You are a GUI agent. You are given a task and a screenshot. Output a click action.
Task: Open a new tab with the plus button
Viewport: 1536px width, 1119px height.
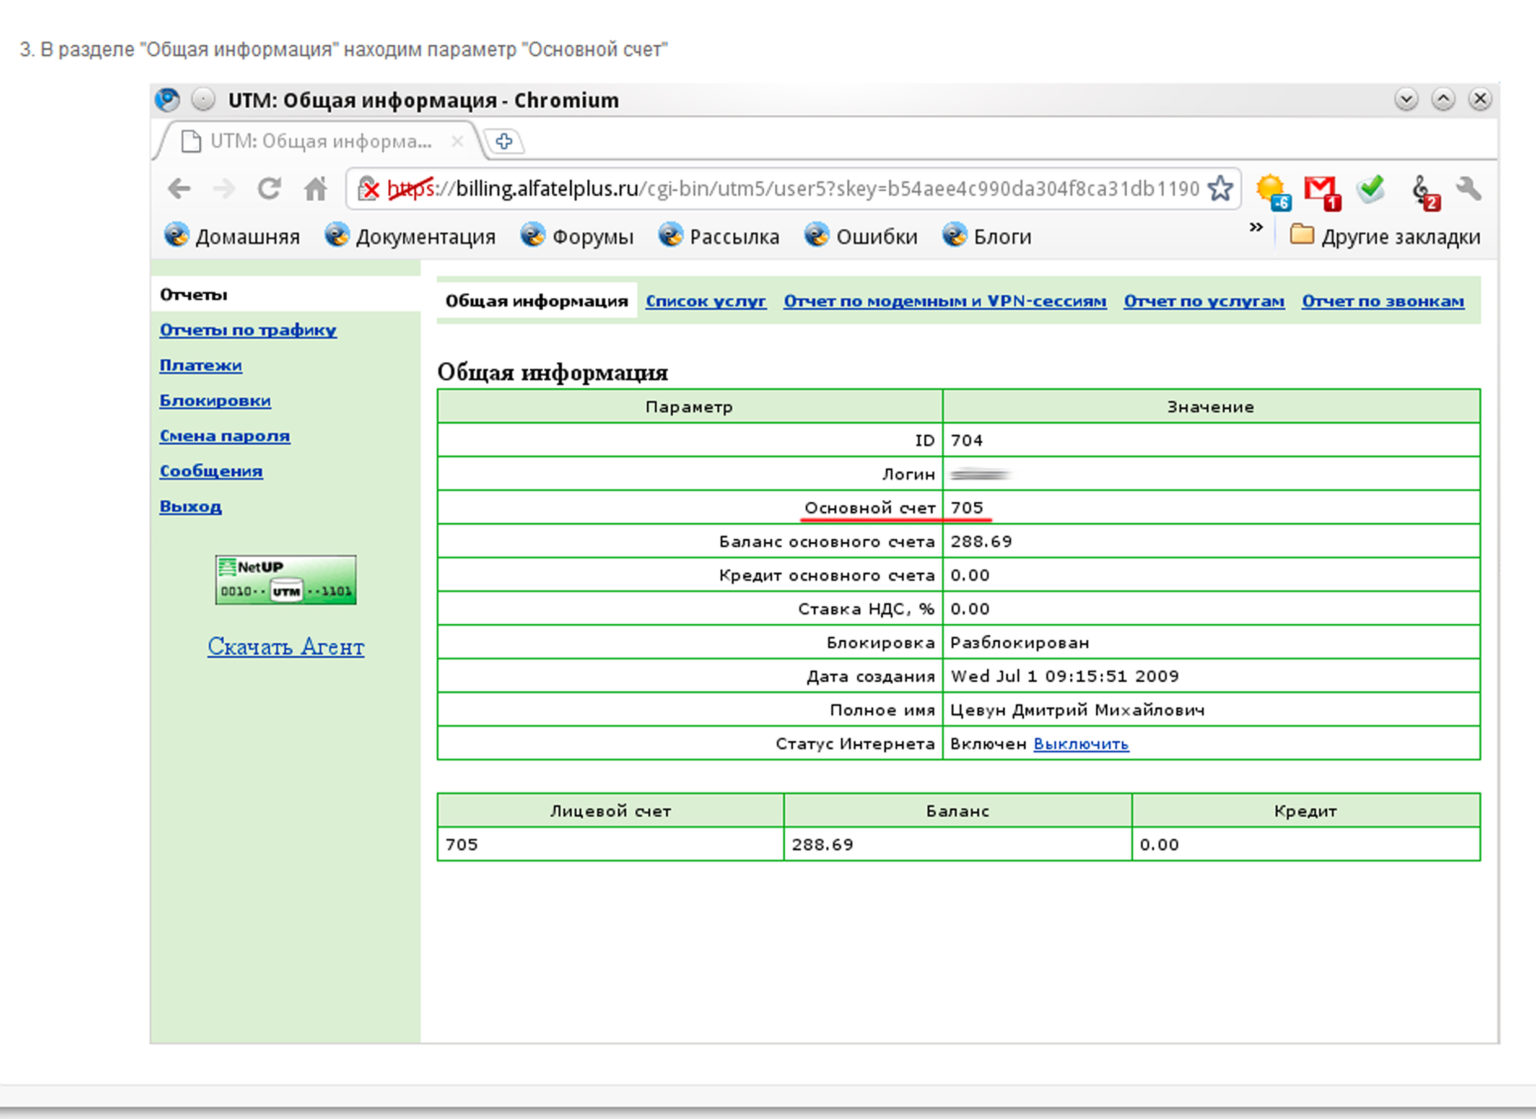504,141
